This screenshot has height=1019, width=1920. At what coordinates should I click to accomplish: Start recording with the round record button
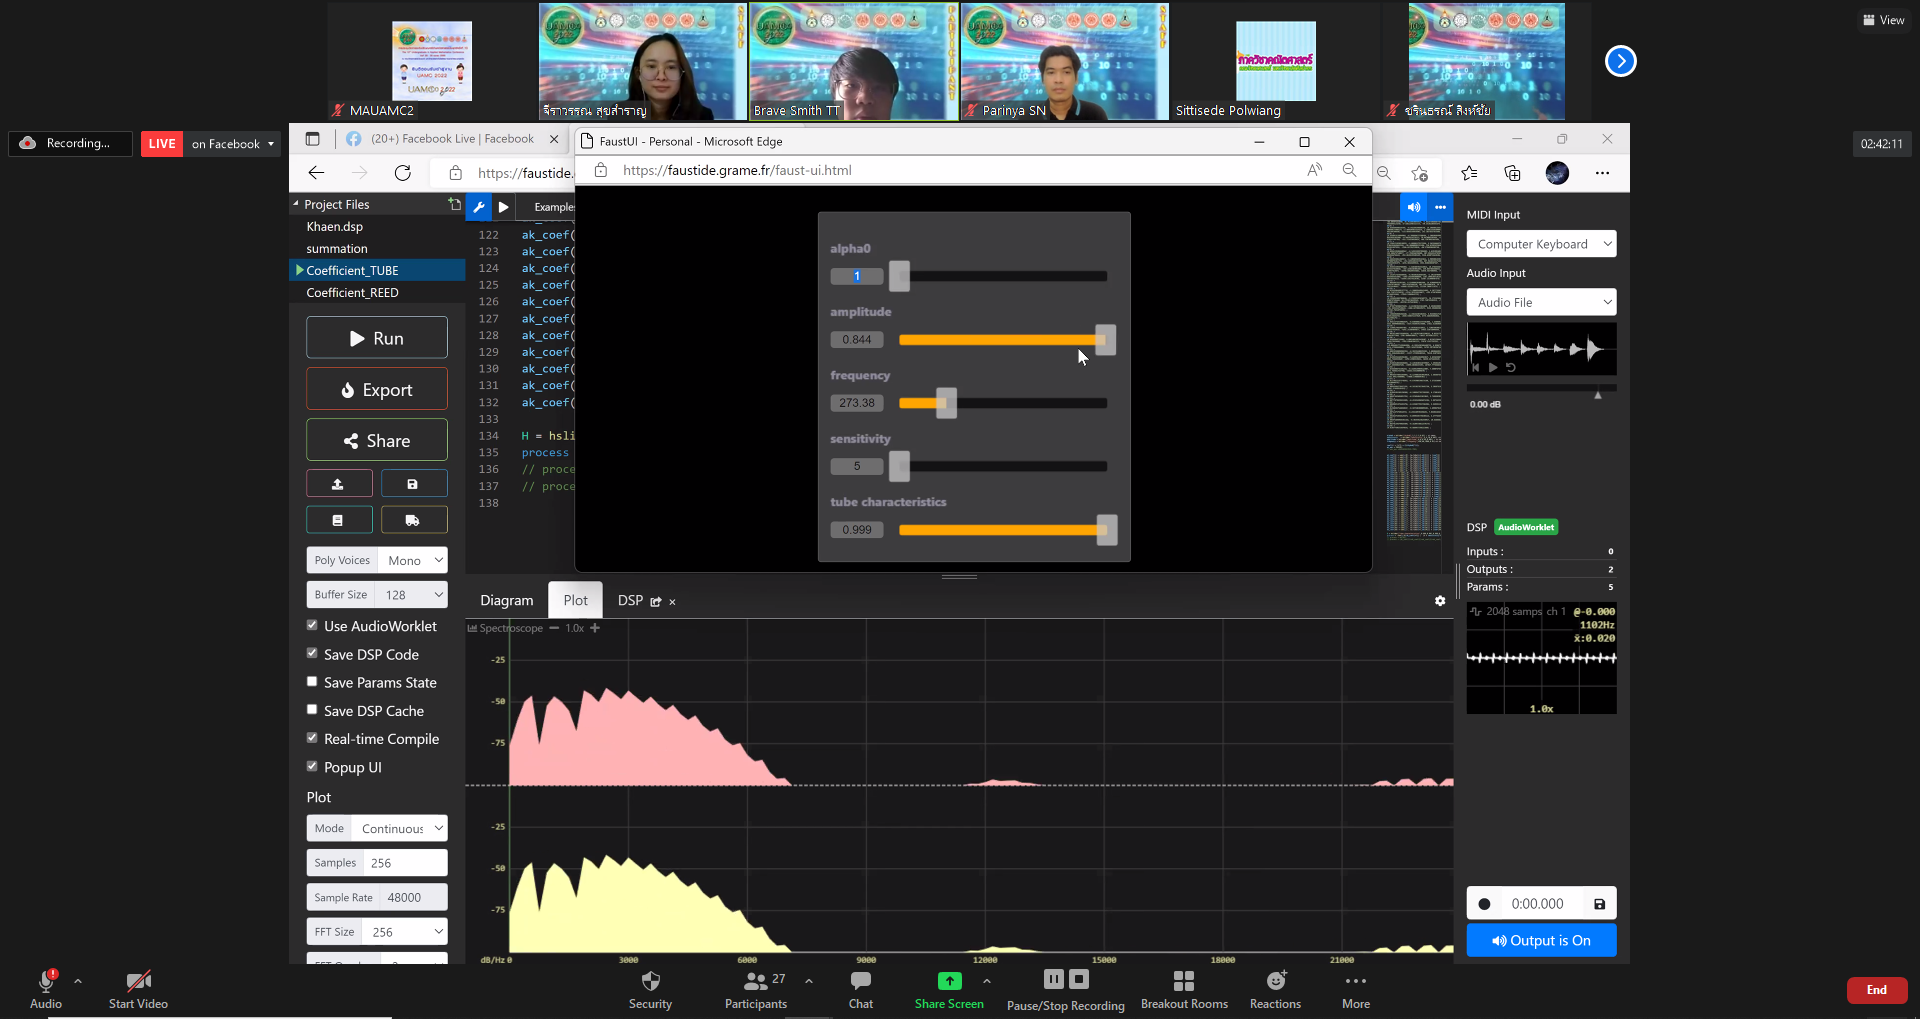1484,904
